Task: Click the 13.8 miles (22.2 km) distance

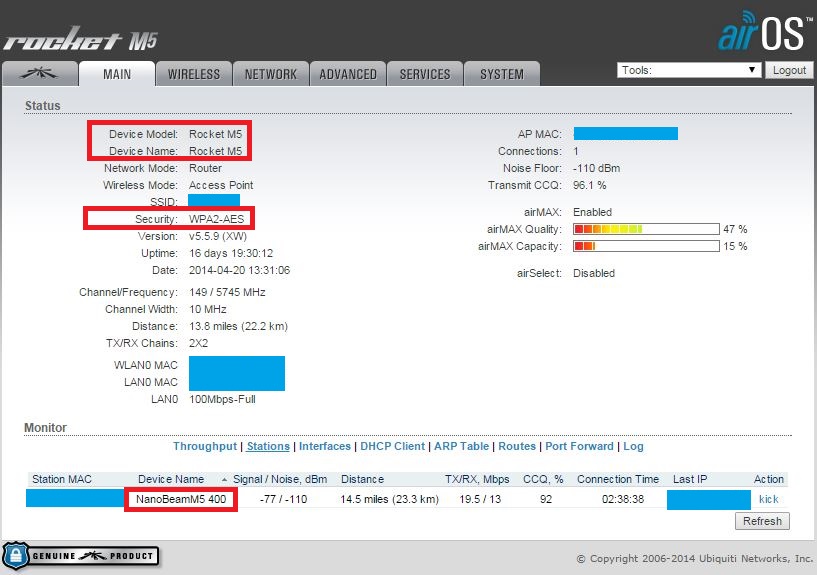Action: pyautogui.click(x=238, y=327)
